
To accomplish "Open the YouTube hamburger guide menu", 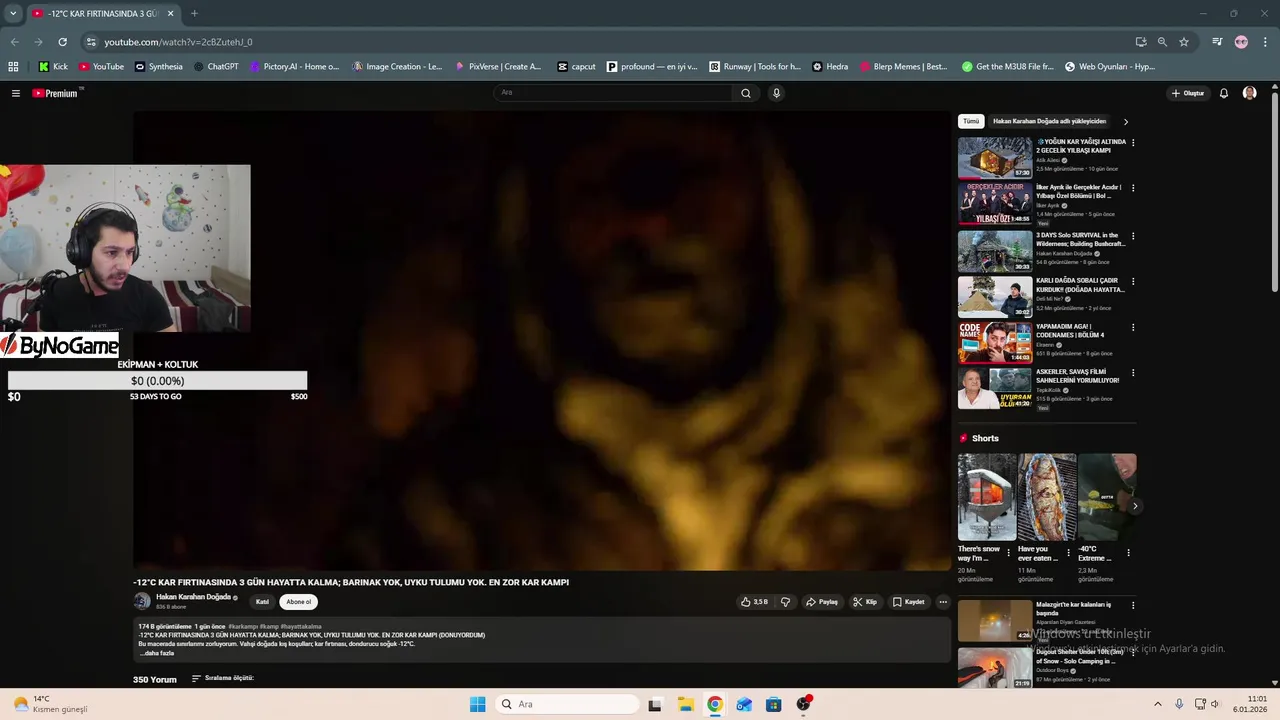I will click(x=16, y=93).
